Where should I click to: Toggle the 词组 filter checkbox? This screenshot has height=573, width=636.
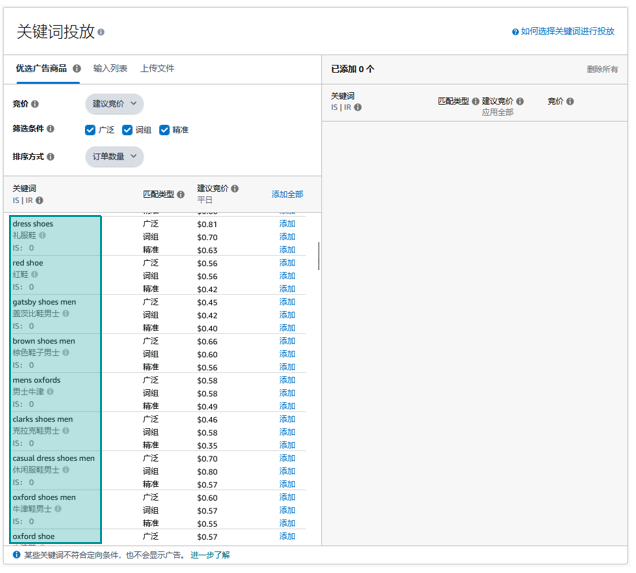[x=127, y=130]
